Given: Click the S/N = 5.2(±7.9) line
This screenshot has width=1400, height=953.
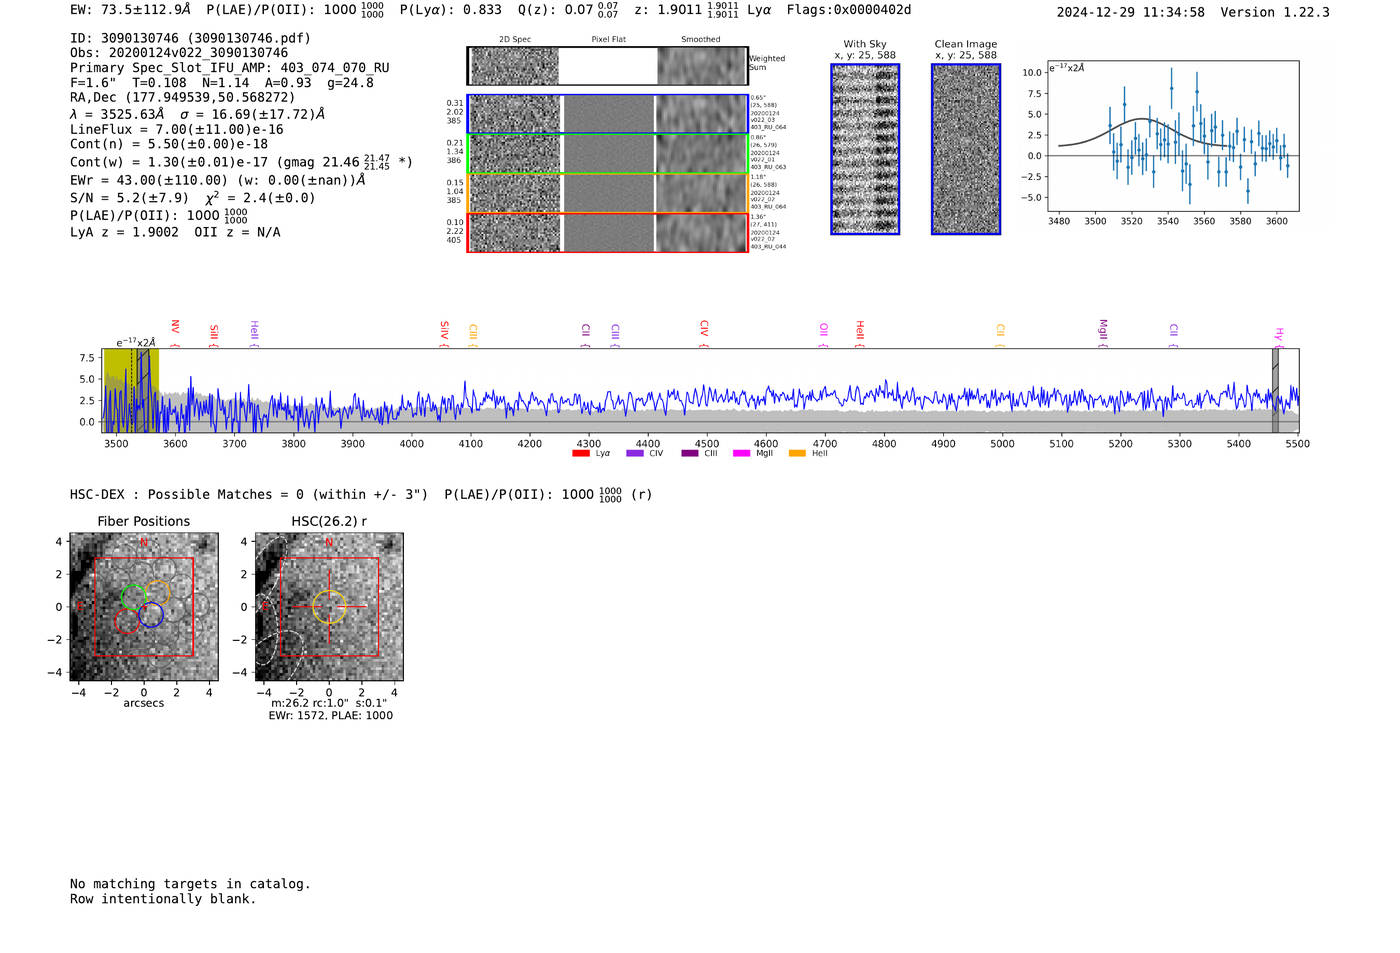Looking at the screenshot, I should tap(193, 198).
